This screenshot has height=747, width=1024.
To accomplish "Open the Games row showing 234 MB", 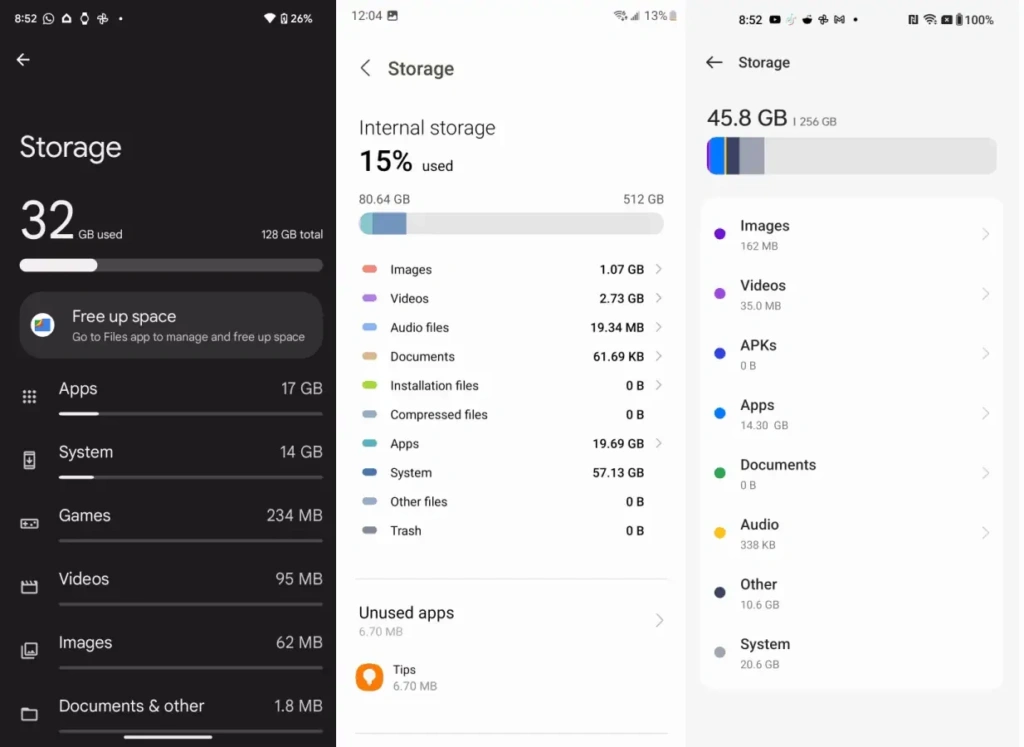I will click(171, 523).
